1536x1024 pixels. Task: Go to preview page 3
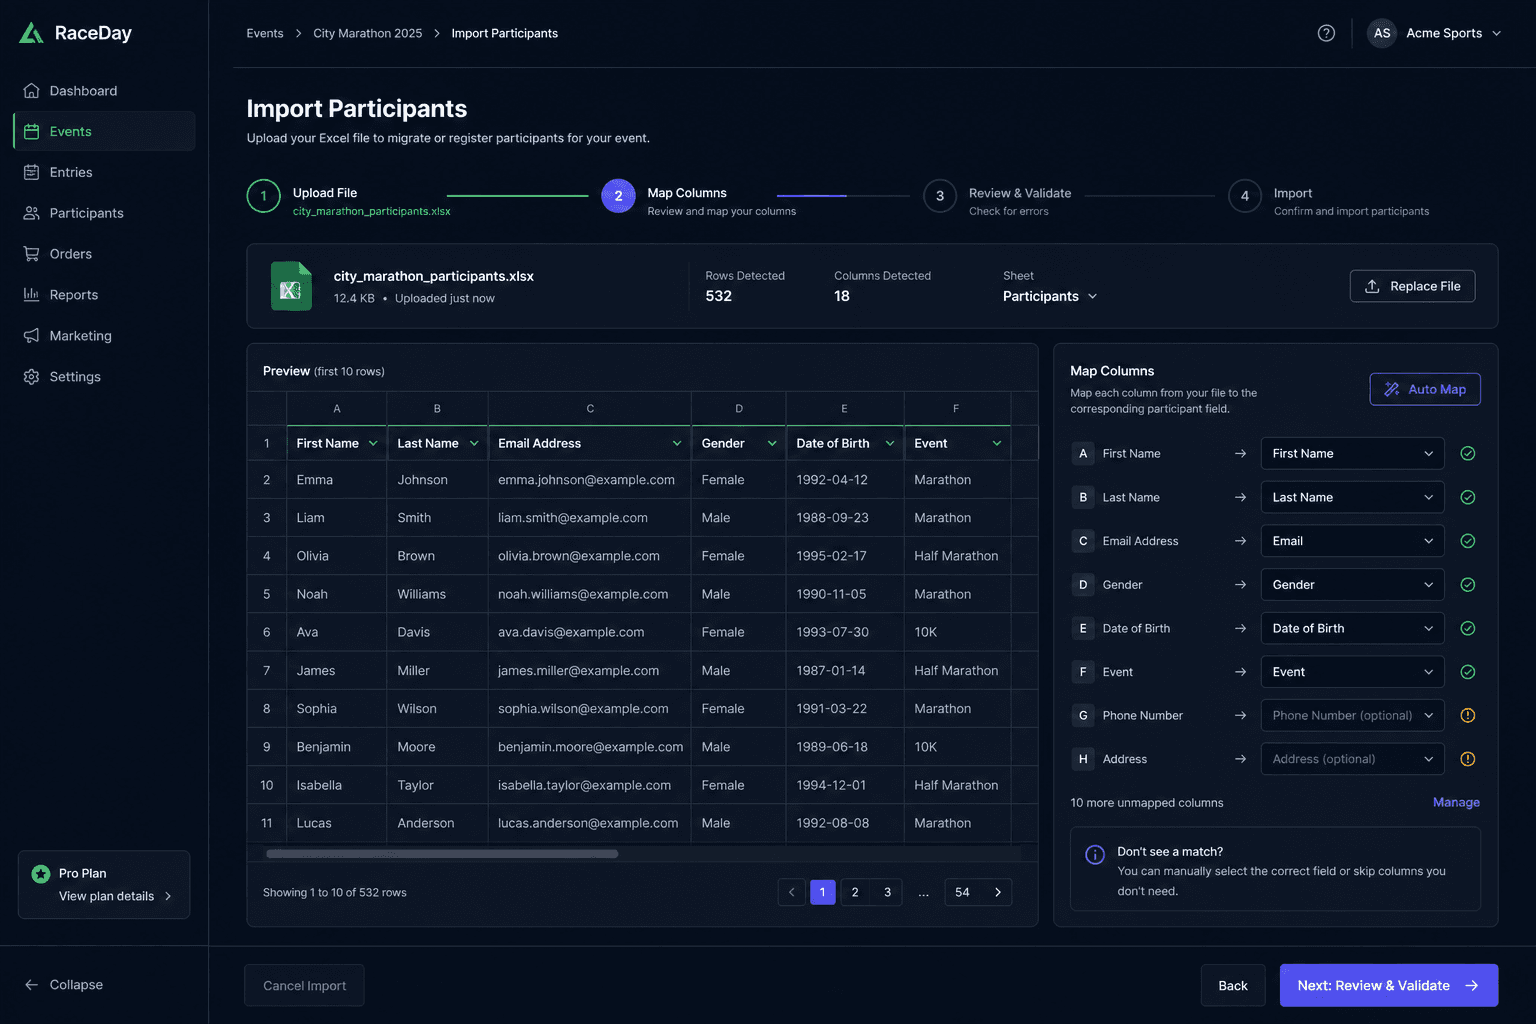point(887,892)
